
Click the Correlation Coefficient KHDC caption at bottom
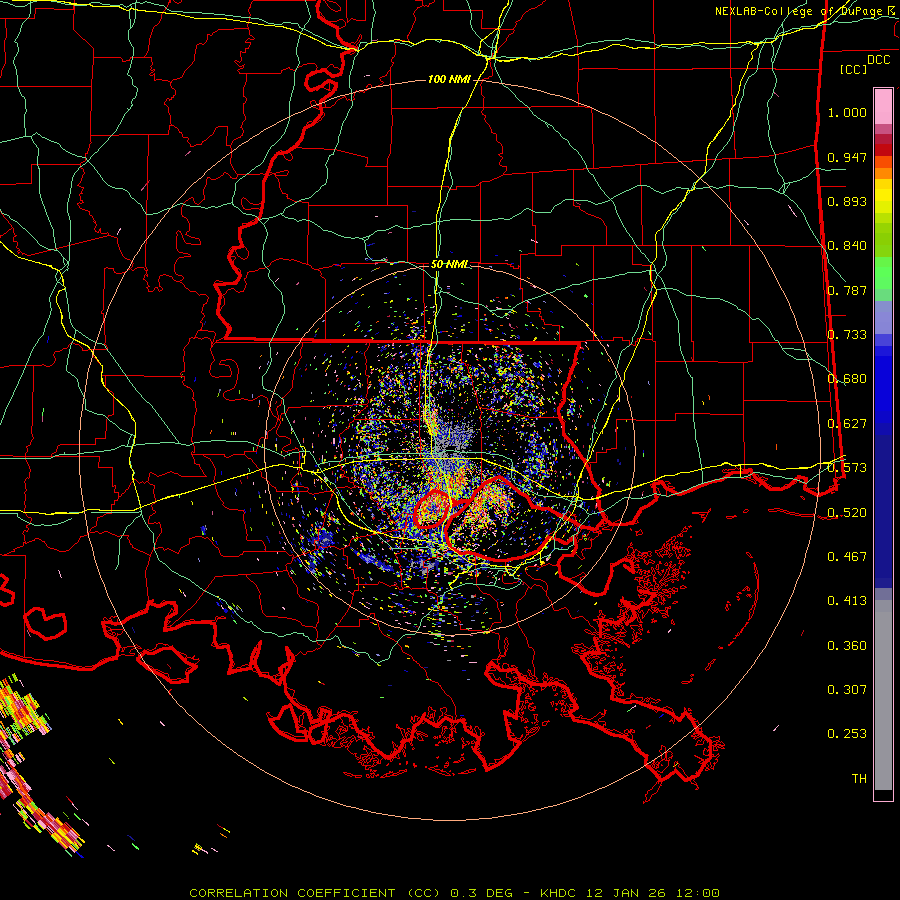454,893
